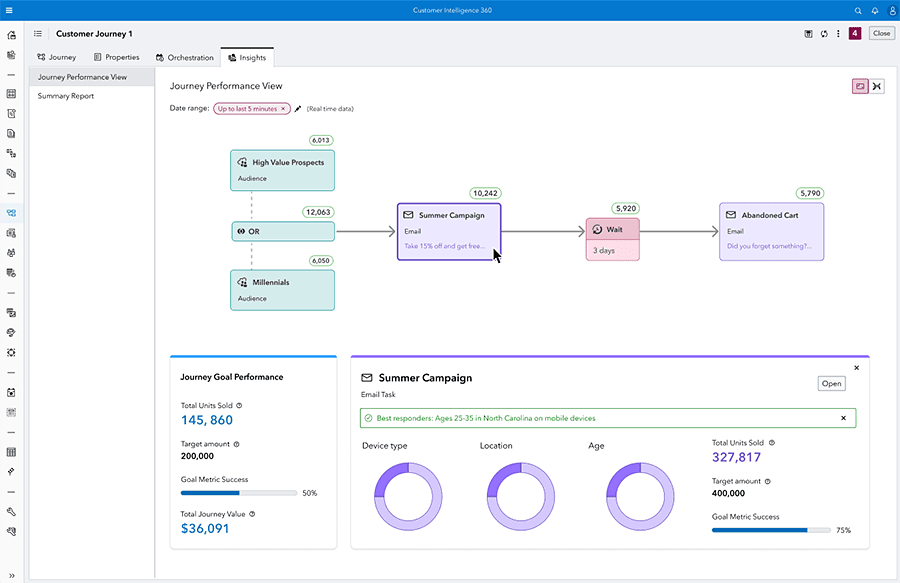
Task: Toggle the collapse view button
Action: [877, 86]
